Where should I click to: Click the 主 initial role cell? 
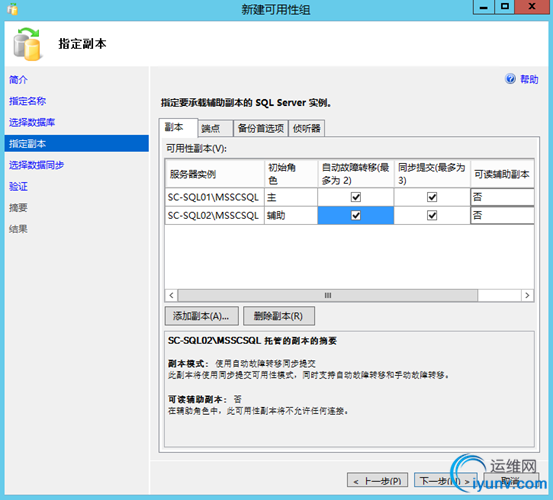pyautogui.click(x=291, y=197)
